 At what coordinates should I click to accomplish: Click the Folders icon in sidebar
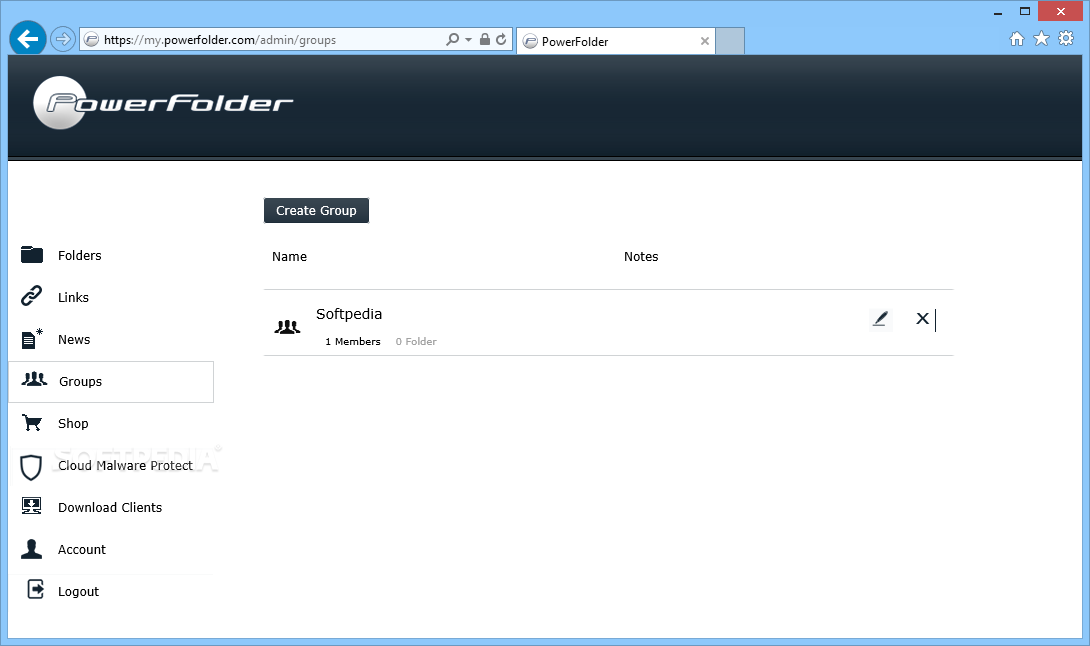[x=31, y=255]
